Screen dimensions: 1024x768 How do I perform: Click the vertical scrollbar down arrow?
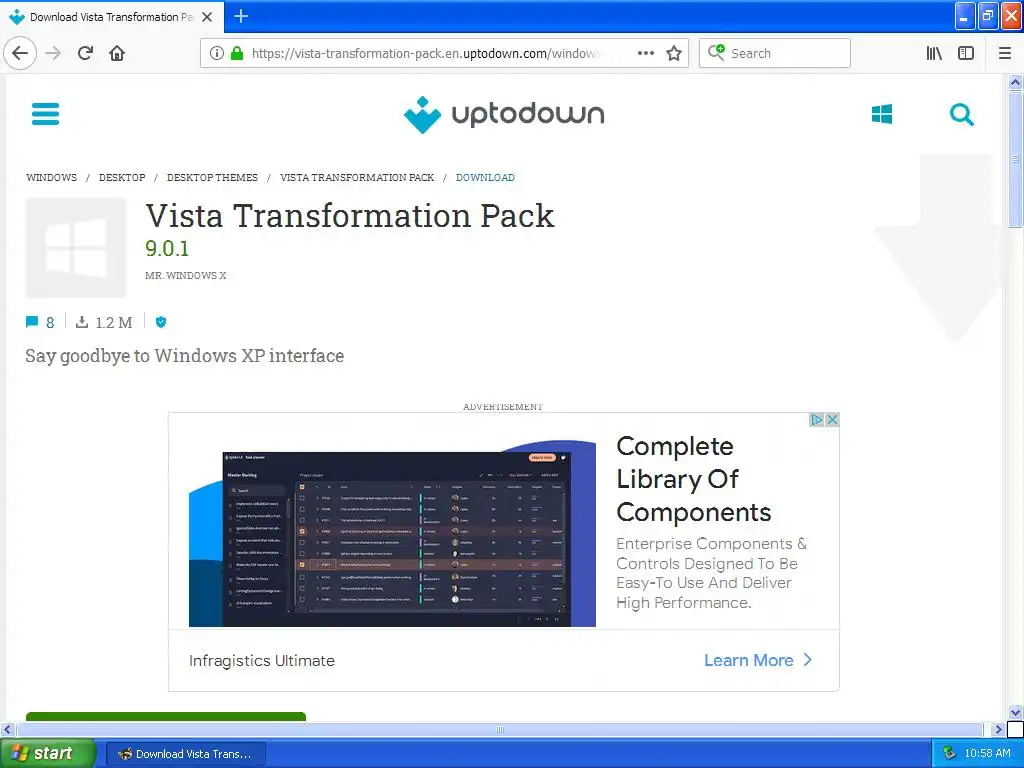(1015, 712)
